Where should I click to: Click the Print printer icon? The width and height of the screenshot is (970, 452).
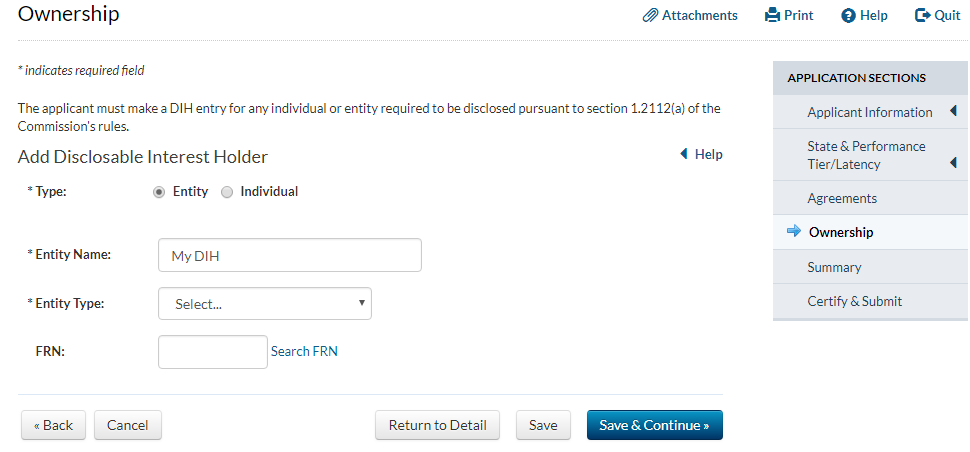tap(772, 16)
